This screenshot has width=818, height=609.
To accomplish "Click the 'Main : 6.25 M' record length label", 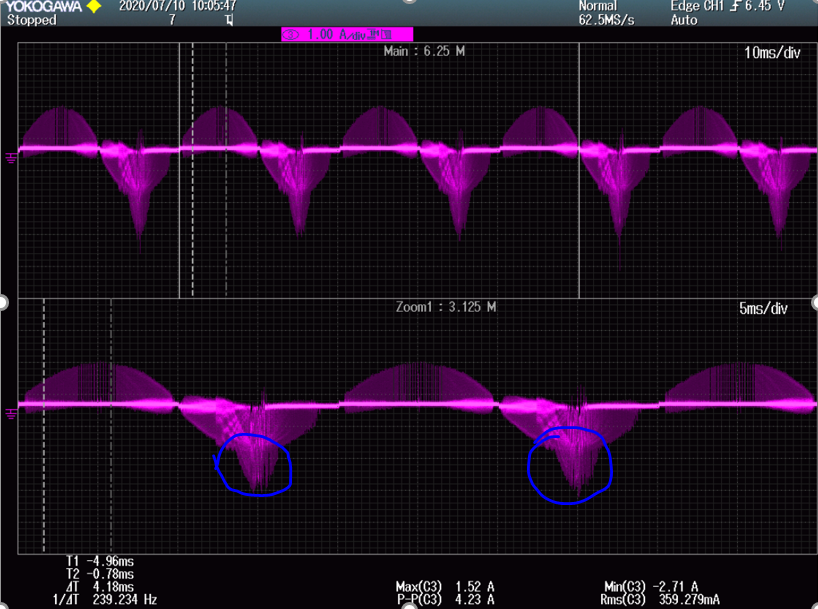I will [424, 51].
